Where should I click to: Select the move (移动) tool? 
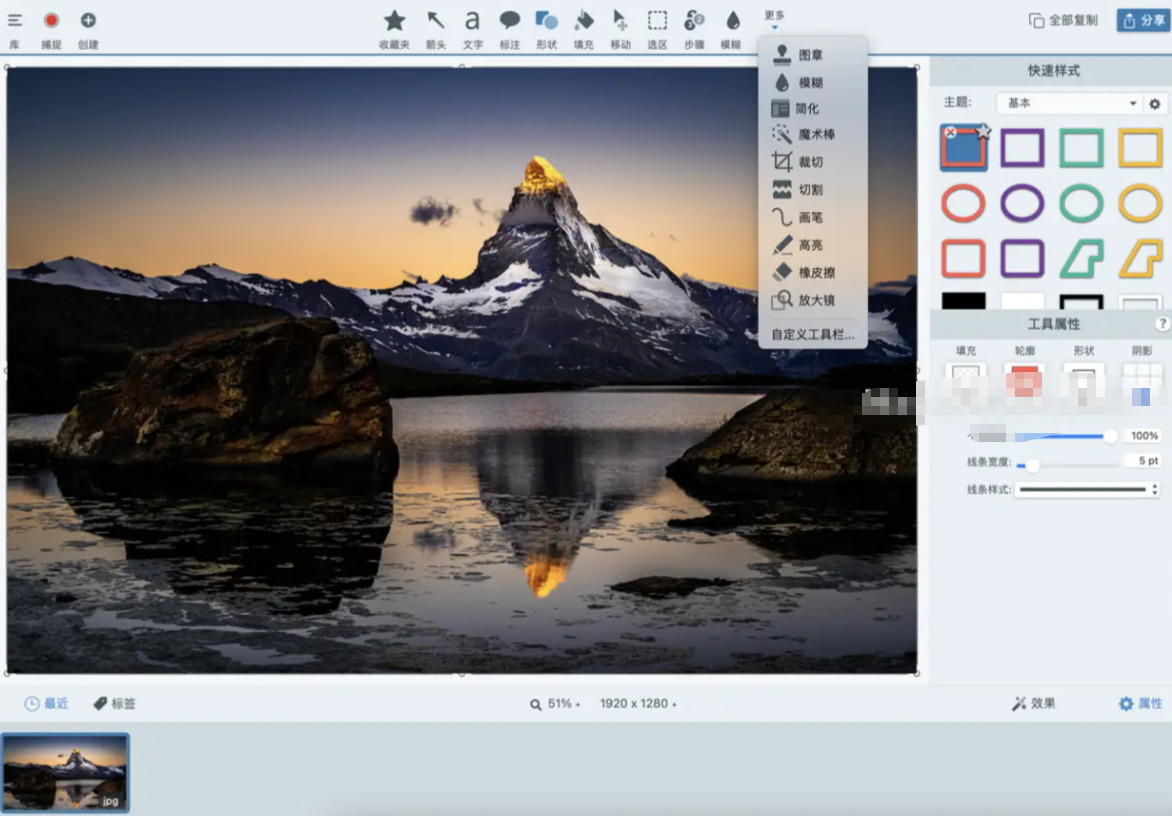(x=620, y=30)
